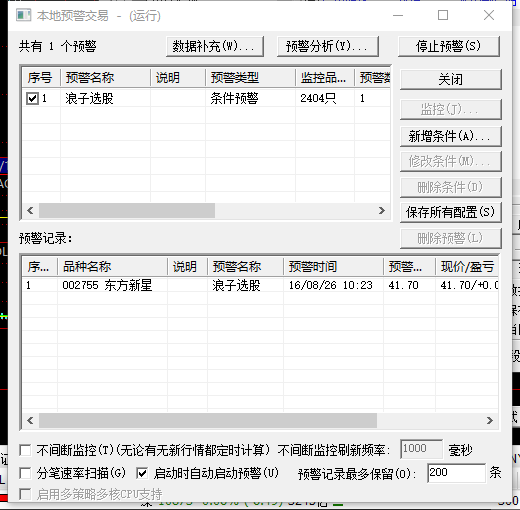Click the disabled 修改条件(M) button
This screenshot has height=510, width=520.
[x=451, y=161]
